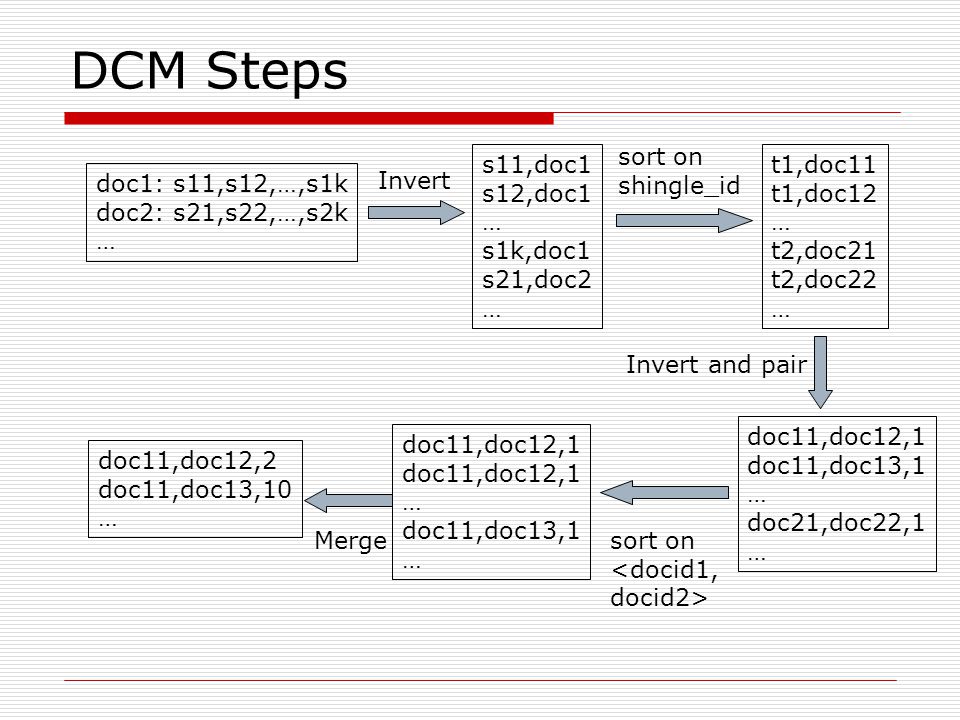
Task: Click the downward arrow beside Invert and pair
Action: 820,372
